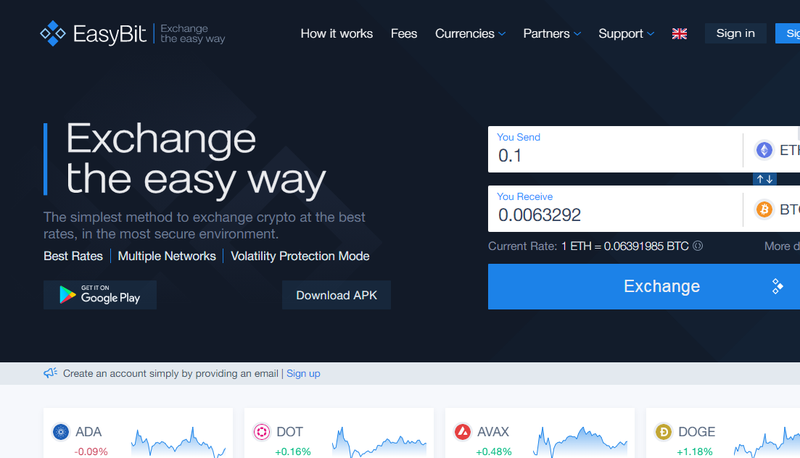Click the Volatility Protection Mode text

point(300,256)
